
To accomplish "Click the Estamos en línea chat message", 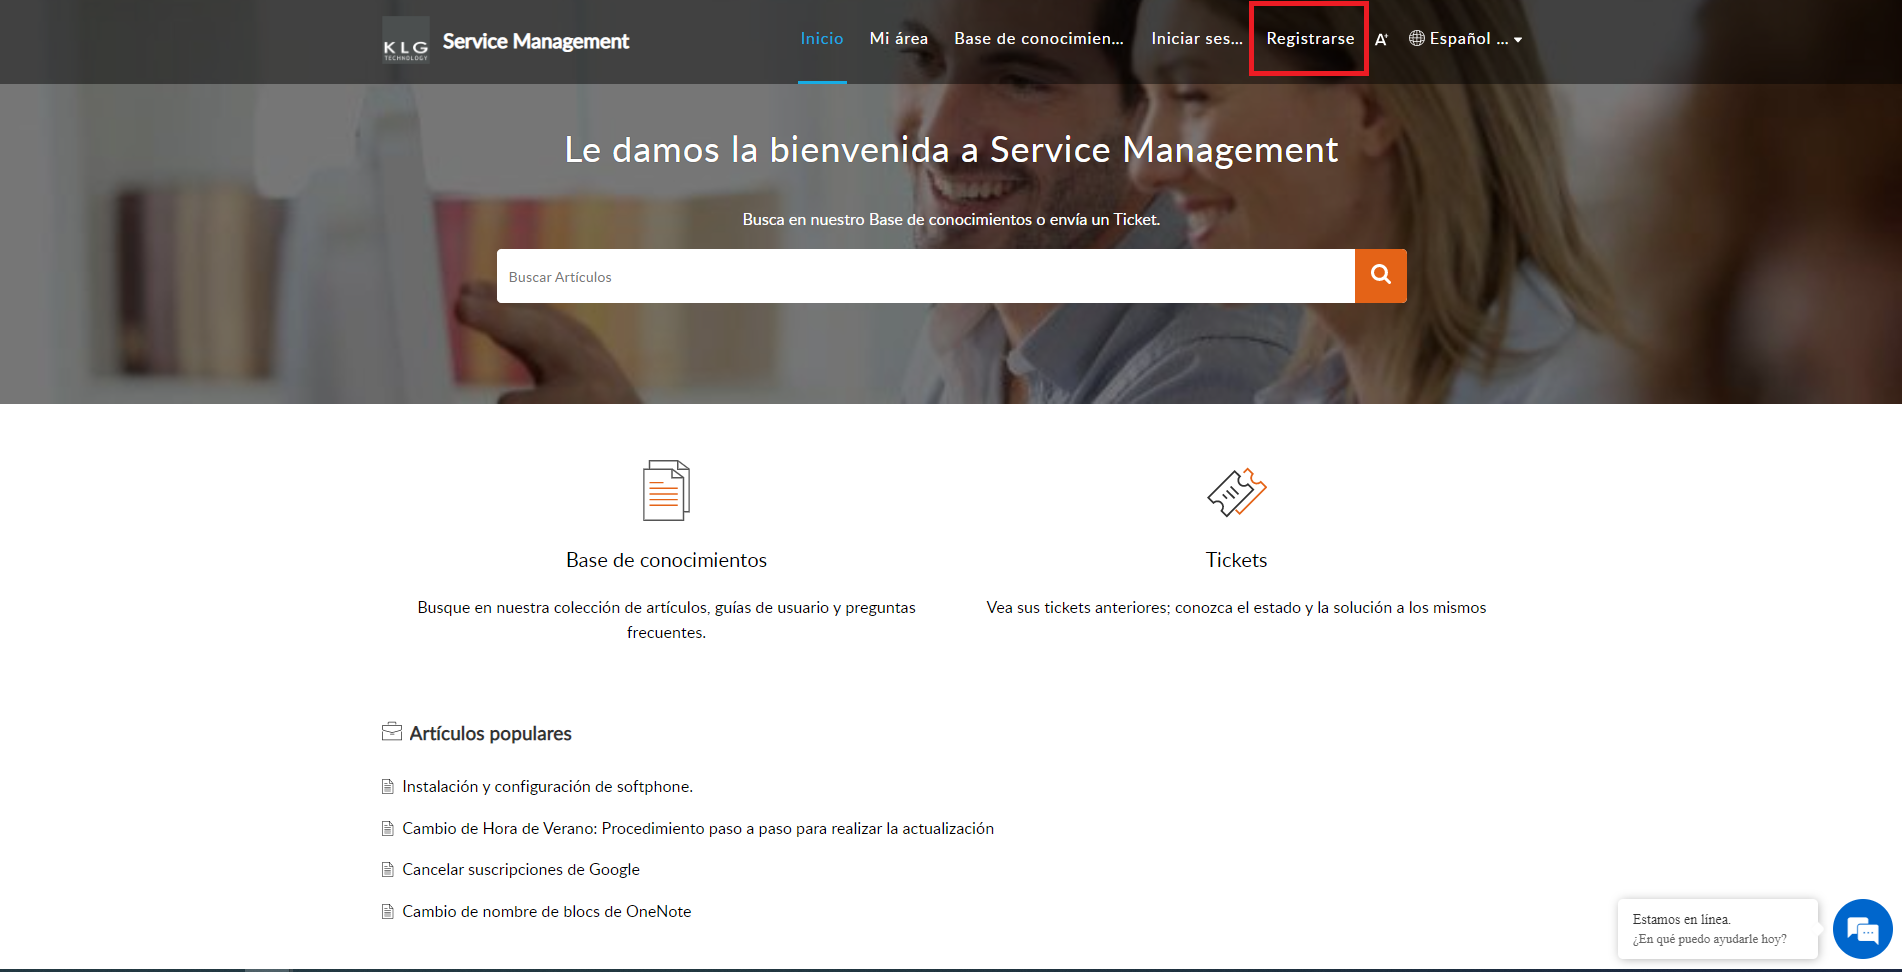I will (1717, 929).
